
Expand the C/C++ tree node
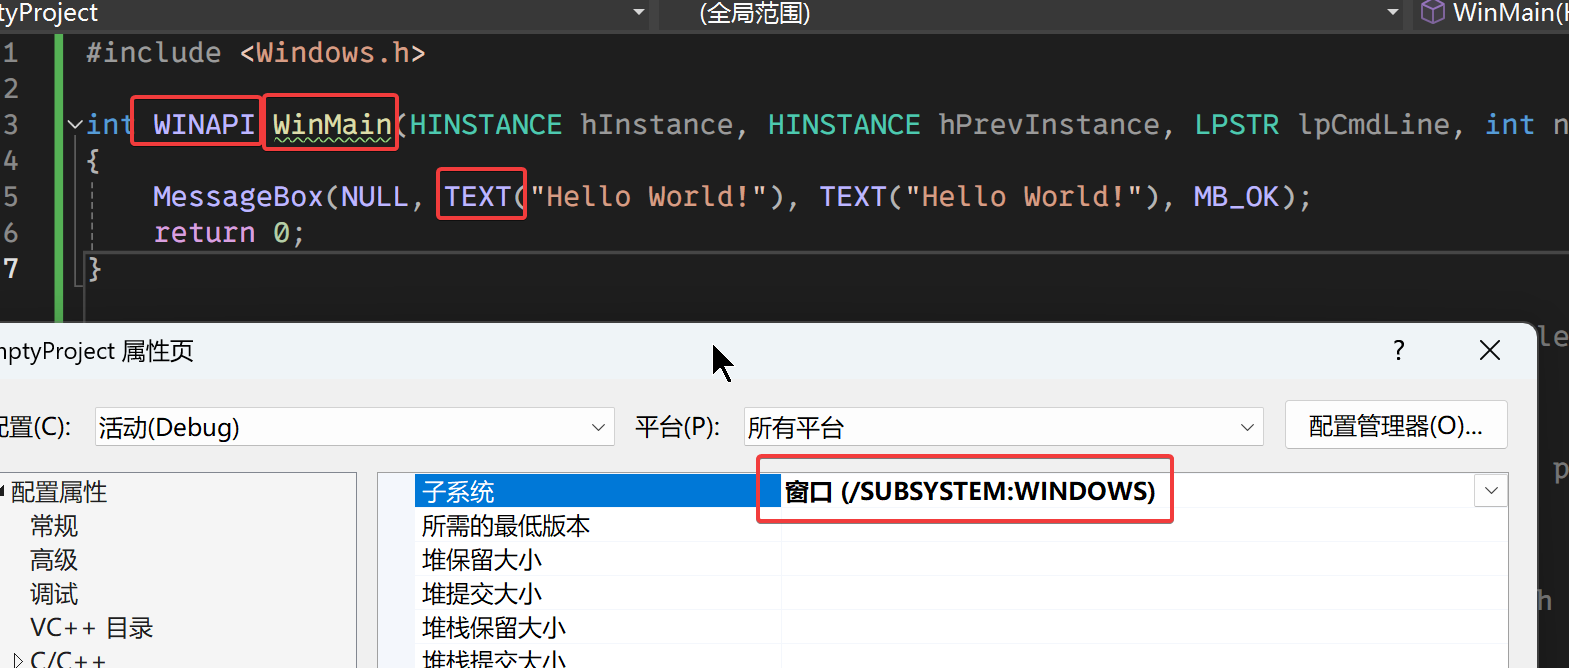point(17,660)
